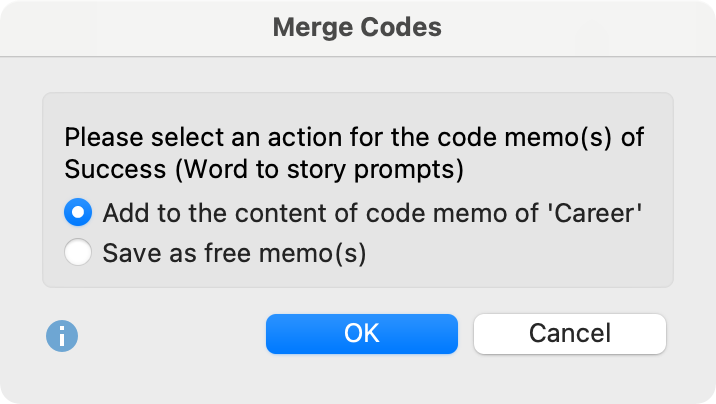The height and width of the screenshot is (404, 716).
Task: Click the 'Merge Codes' heading text
Action: [x=357, y=27]
